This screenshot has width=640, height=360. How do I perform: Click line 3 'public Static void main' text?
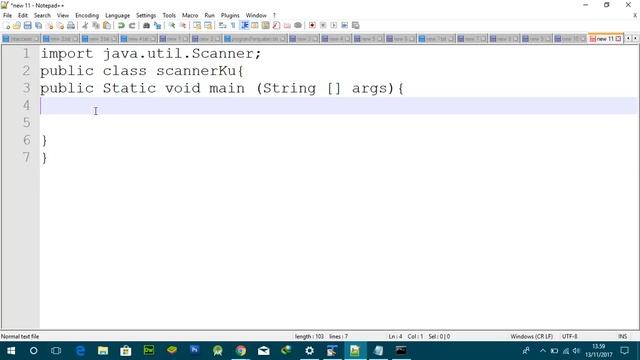pyautogui.click(x=142, y=88)
